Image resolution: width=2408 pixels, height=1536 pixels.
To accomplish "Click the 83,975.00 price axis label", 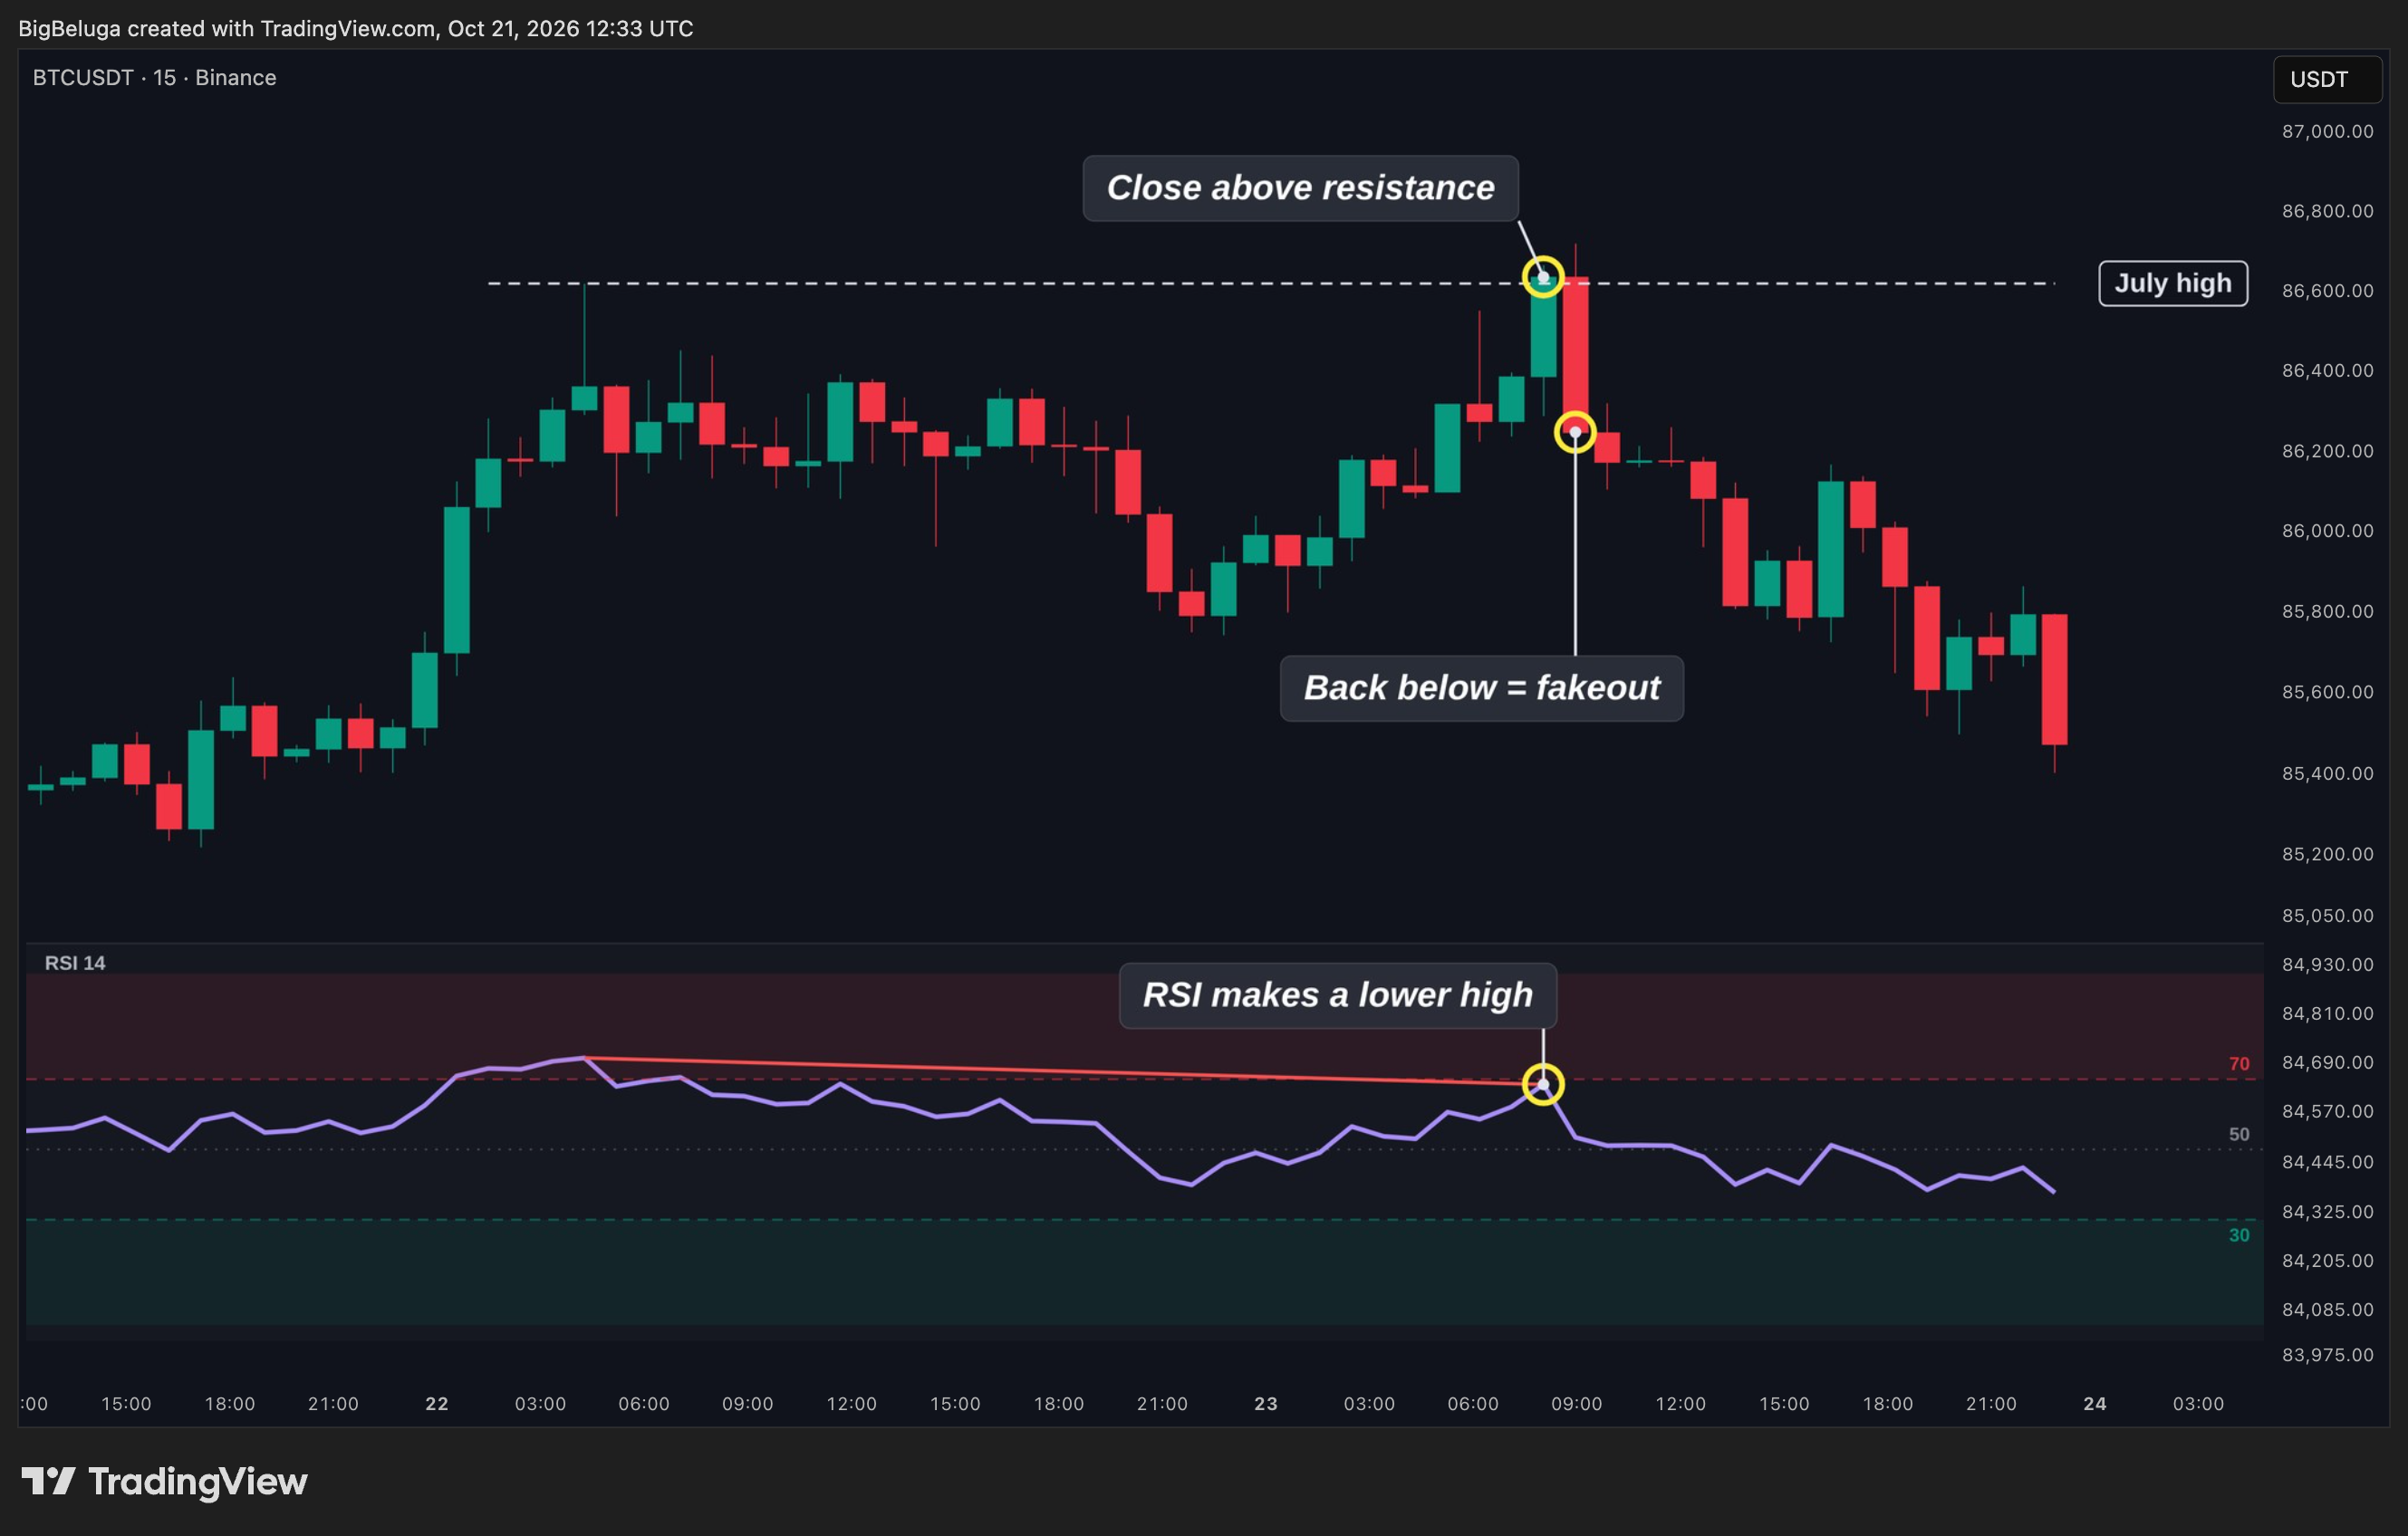I will point(2327,1354).
